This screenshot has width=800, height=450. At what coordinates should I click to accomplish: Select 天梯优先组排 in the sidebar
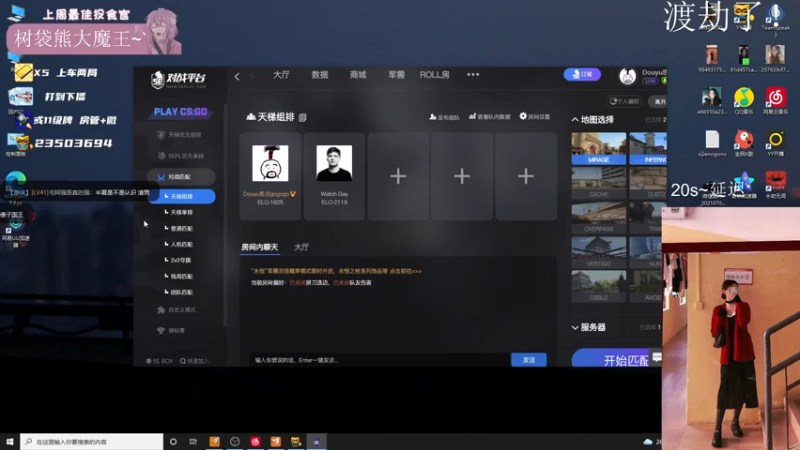(180, 135)
